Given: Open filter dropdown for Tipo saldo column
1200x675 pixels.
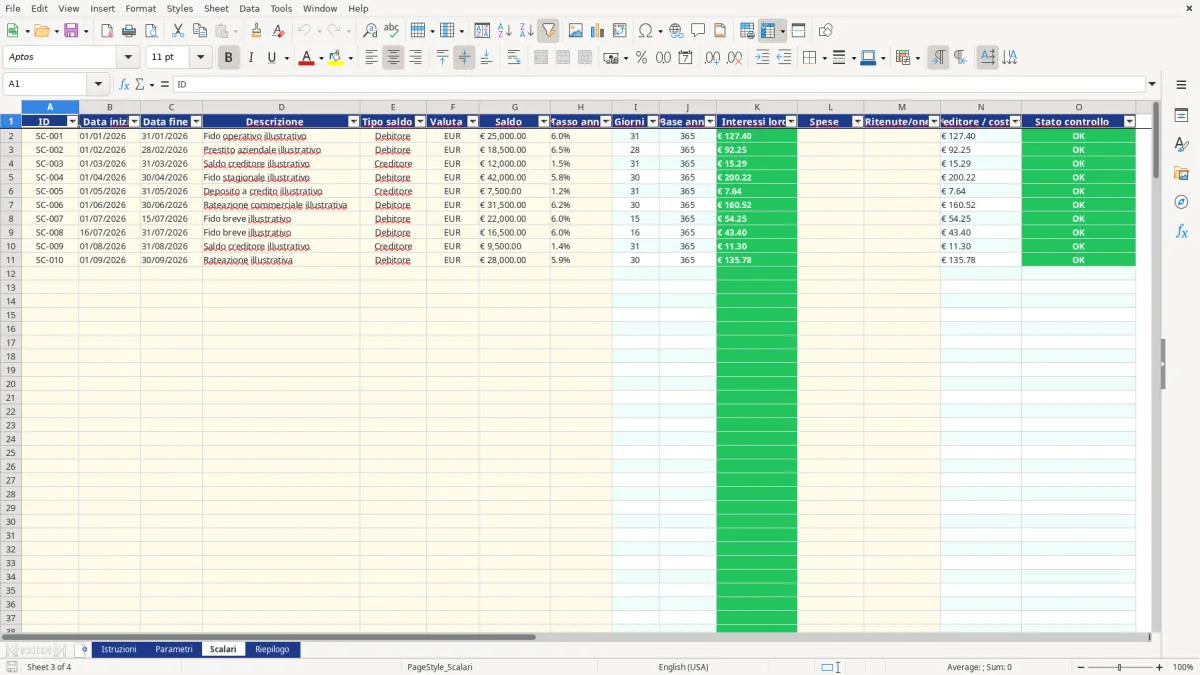Looking at the screenshot, I should (x=420, y=122).
